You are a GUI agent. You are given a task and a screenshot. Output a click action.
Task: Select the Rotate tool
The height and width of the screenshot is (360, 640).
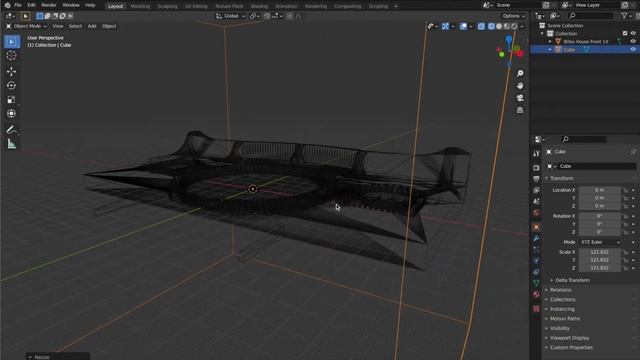tap(11, 85)
